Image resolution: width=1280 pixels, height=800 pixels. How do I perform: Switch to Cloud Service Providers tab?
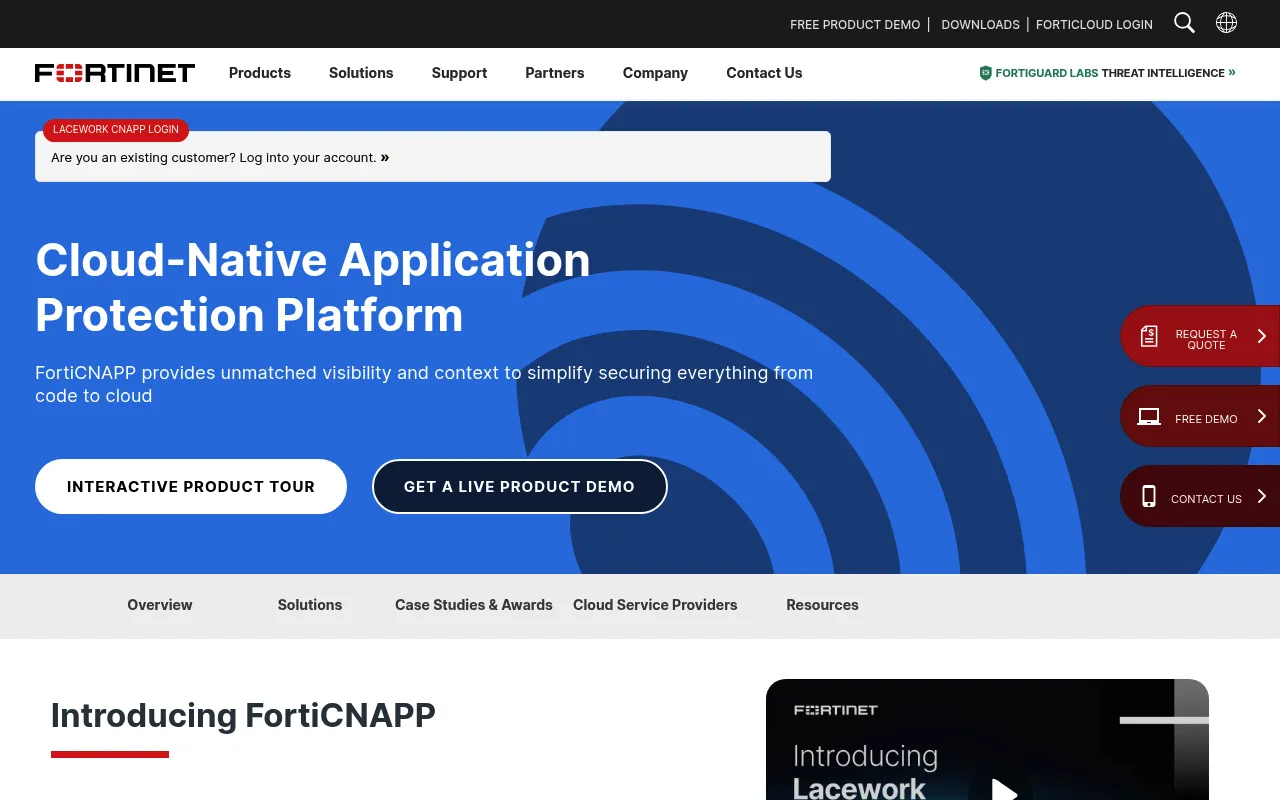point(655,605)
